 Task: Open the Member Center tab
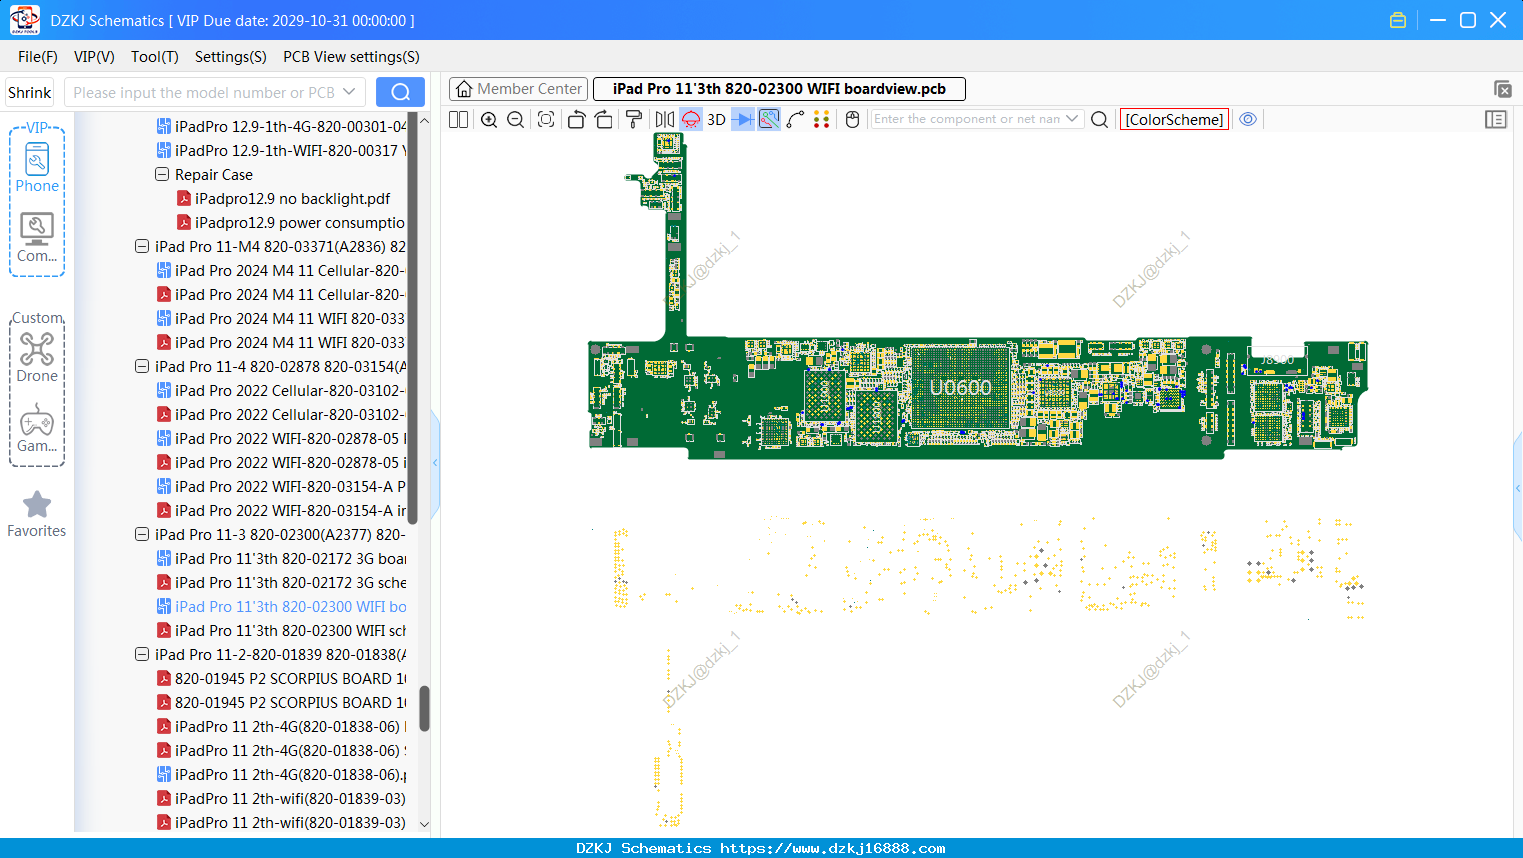click(519, 89)
